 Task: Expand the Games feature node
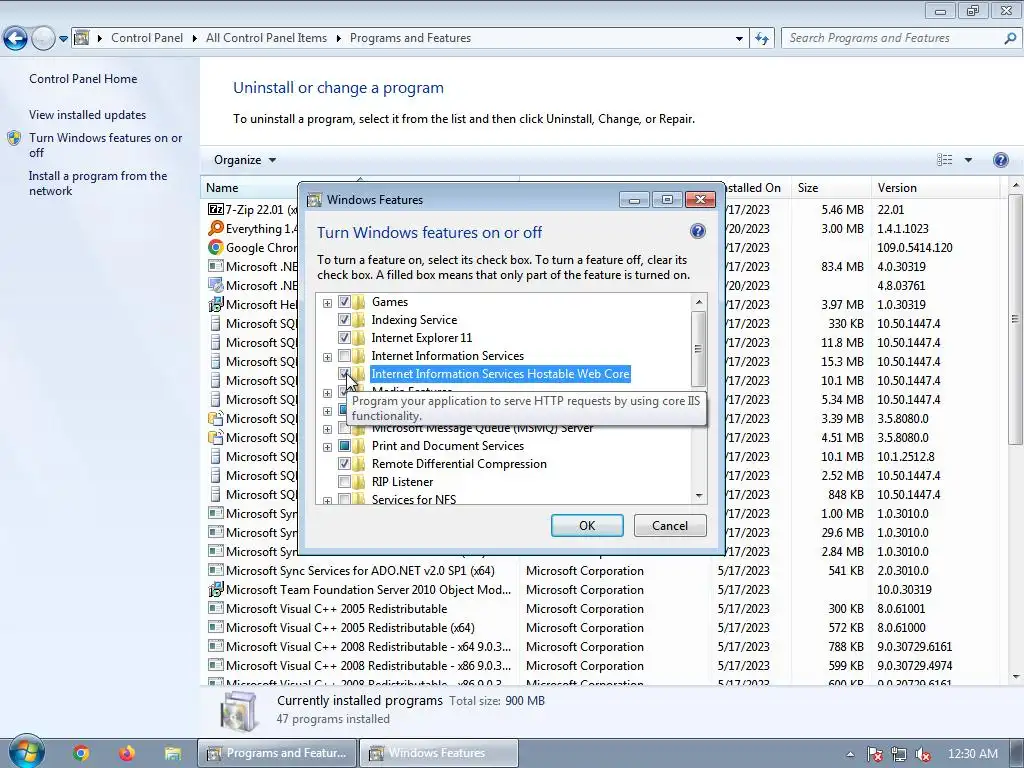point(327,303)
